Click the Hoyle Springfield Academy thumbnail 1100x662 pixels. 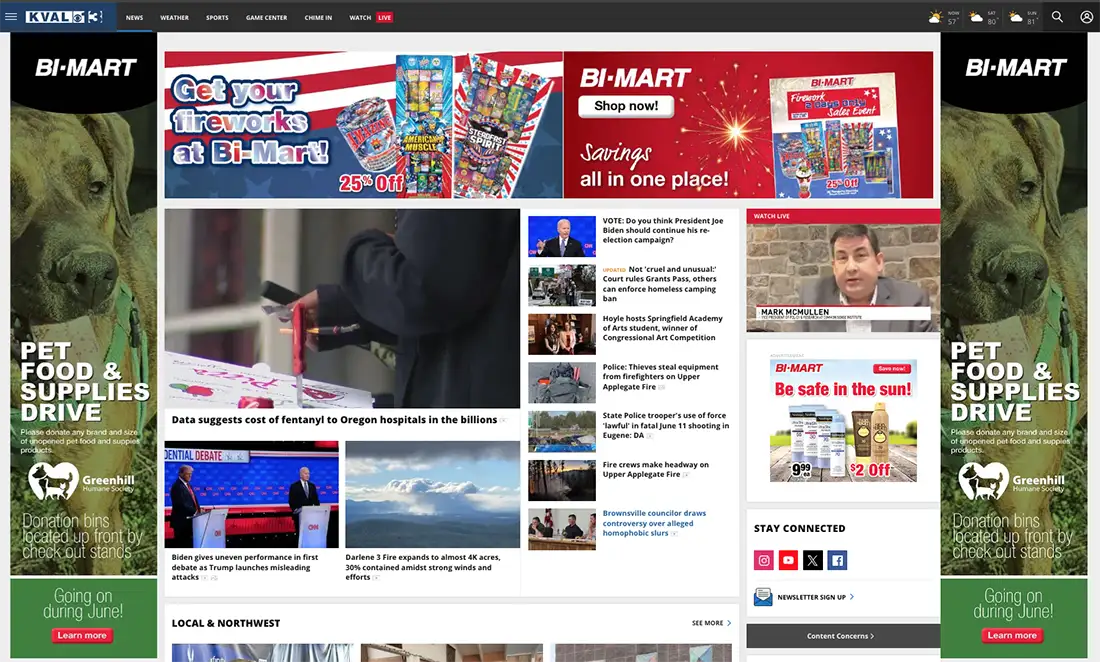click(x=561, y=334)
